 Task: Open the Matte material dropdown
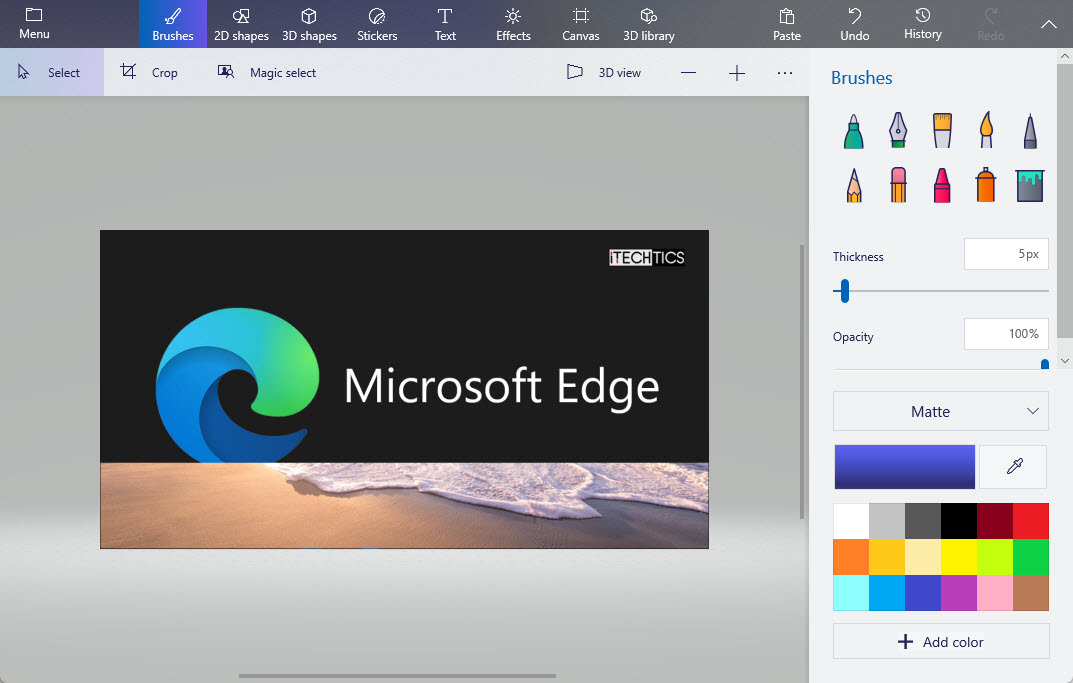point(941,411)
